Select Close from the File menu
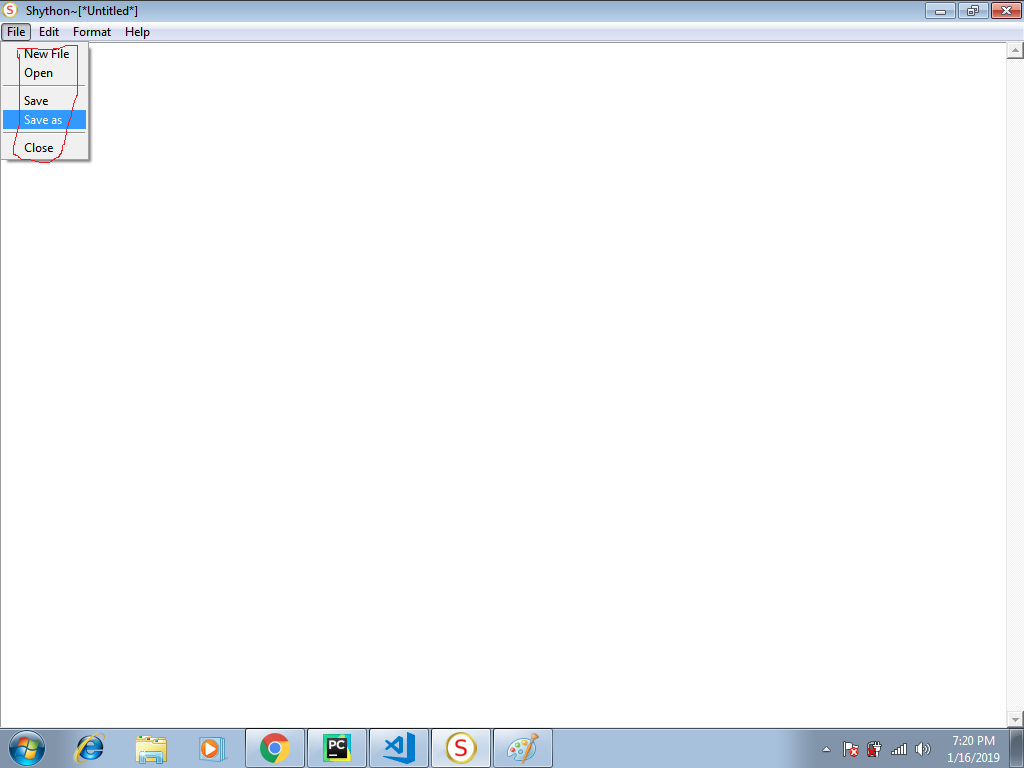The width and height of the screenshot is (1024, 768). [38, 148]
